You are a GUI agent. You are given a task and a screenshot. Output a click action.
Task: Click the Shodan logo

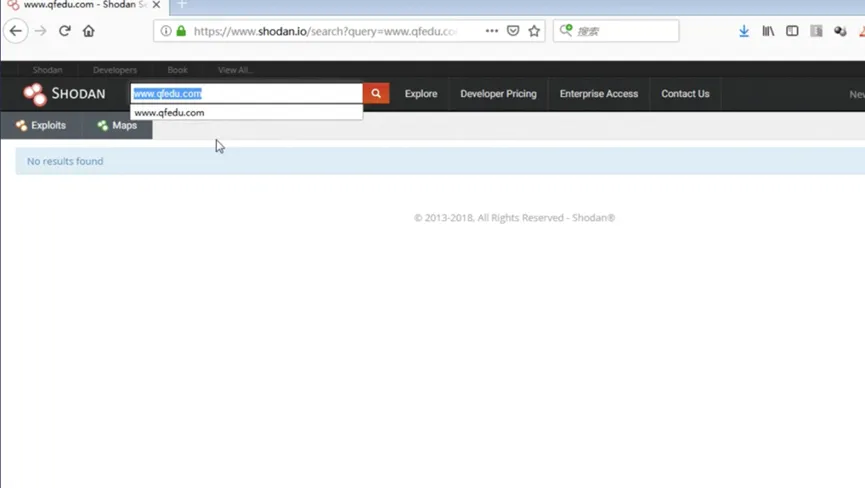pyautogui.click(x=64, y=94)
